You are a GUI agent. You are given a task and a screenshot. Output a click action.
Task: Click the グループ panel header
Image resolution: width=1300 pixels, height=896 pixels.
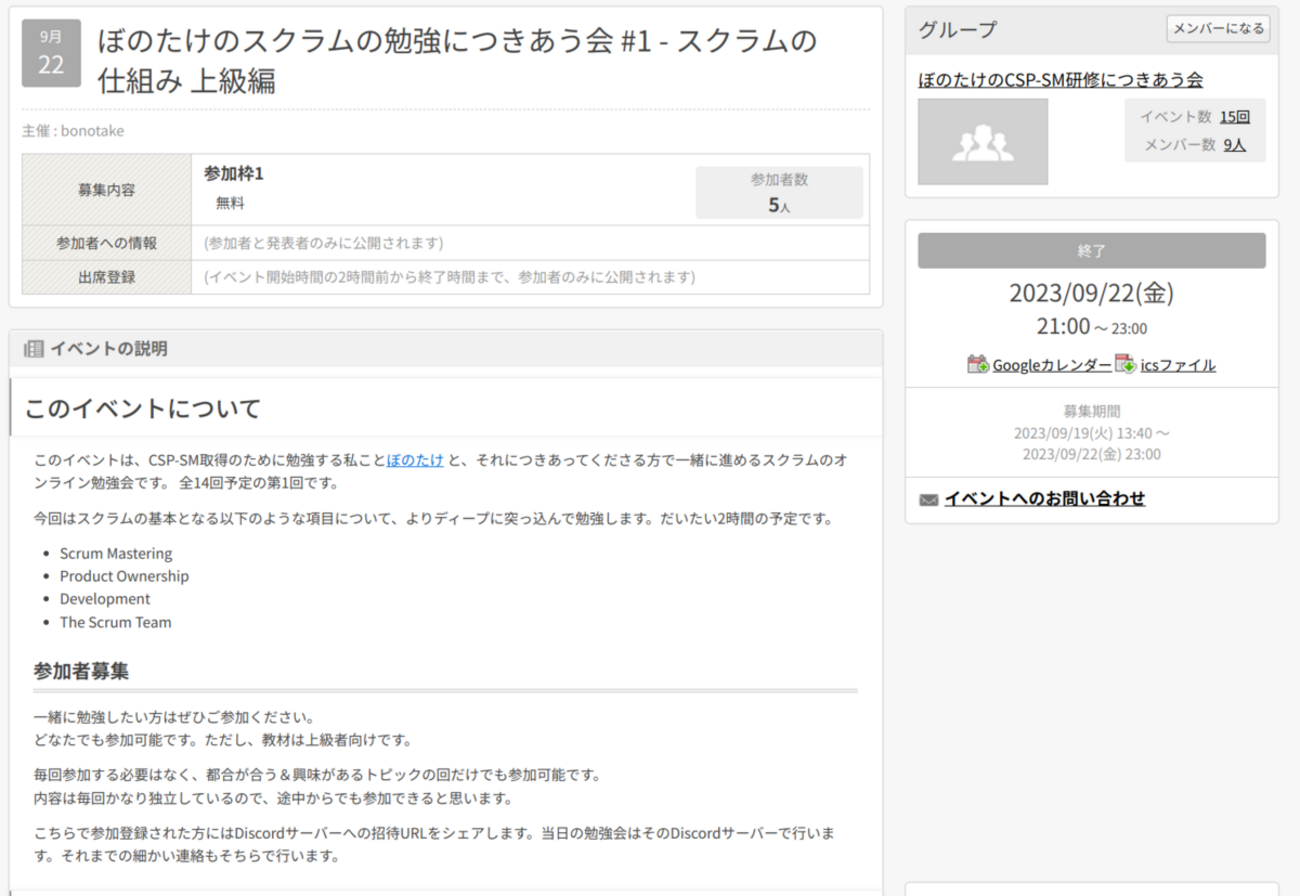(1092, 30)
